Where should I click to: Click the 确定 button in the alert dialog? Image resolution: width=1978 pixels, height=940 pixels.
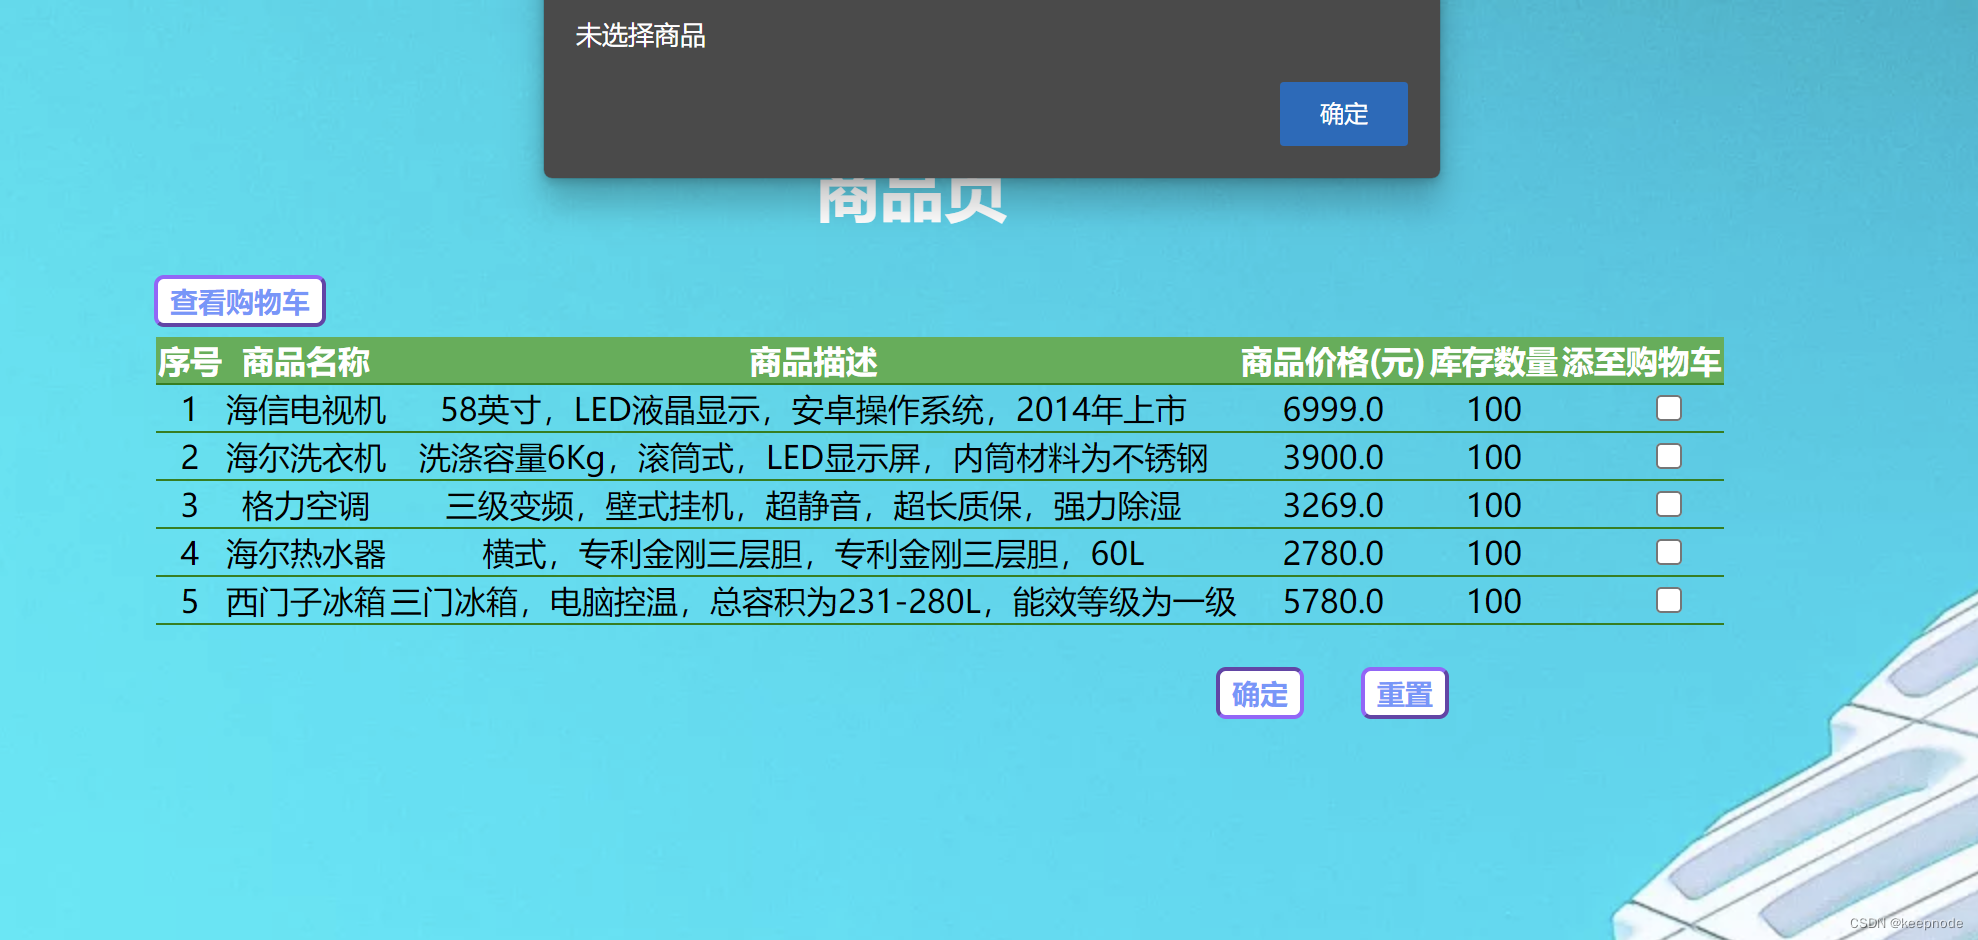click(1343, 114)
